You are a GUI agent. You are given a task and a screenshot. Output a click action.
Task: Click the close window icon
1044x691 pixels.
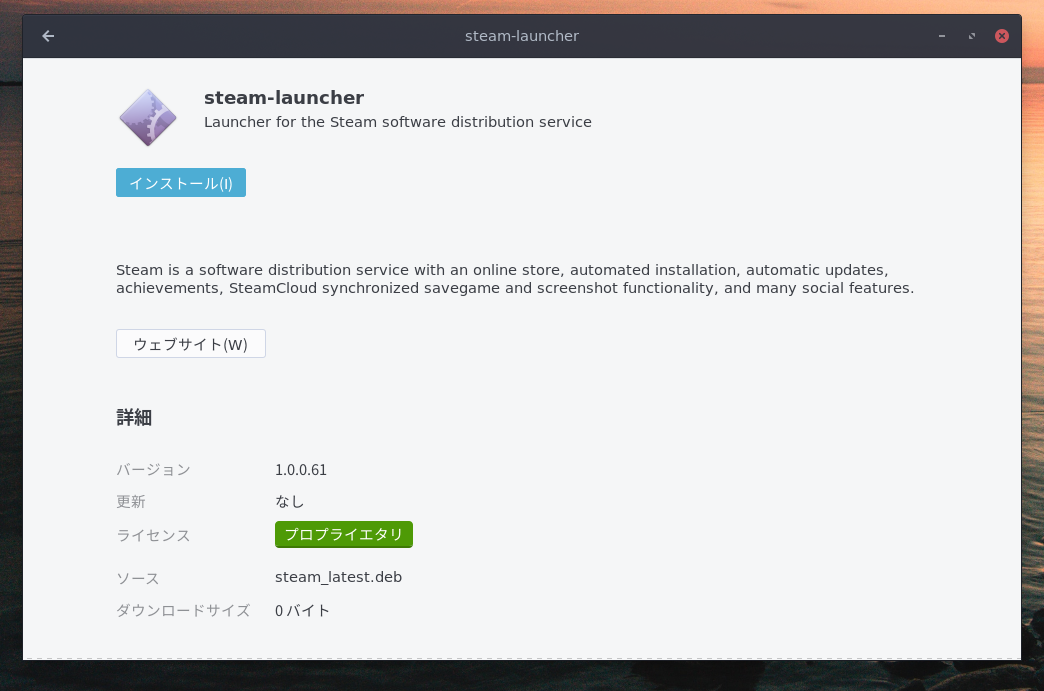coord(1002,36)
